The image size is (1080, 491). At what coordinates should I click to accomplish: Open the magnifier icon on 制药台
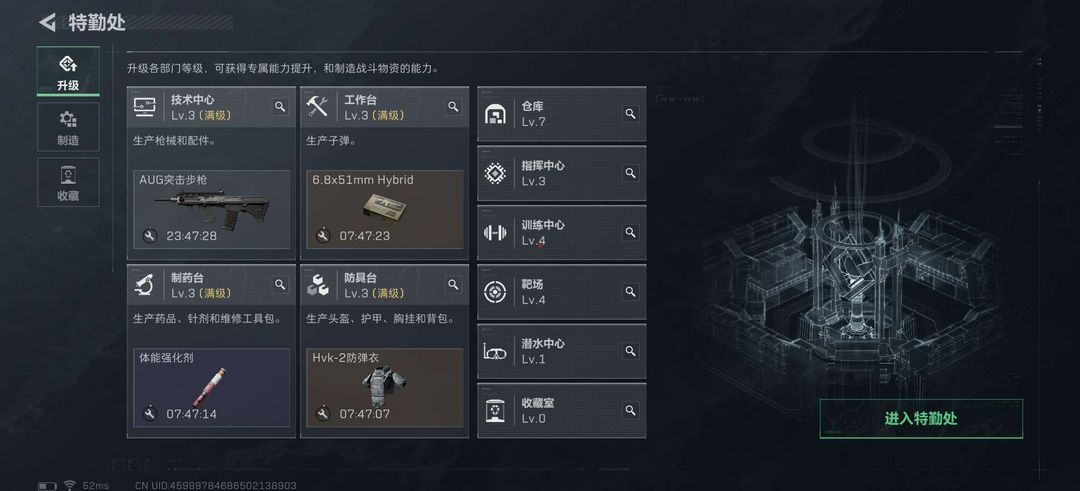pos(280,284)
